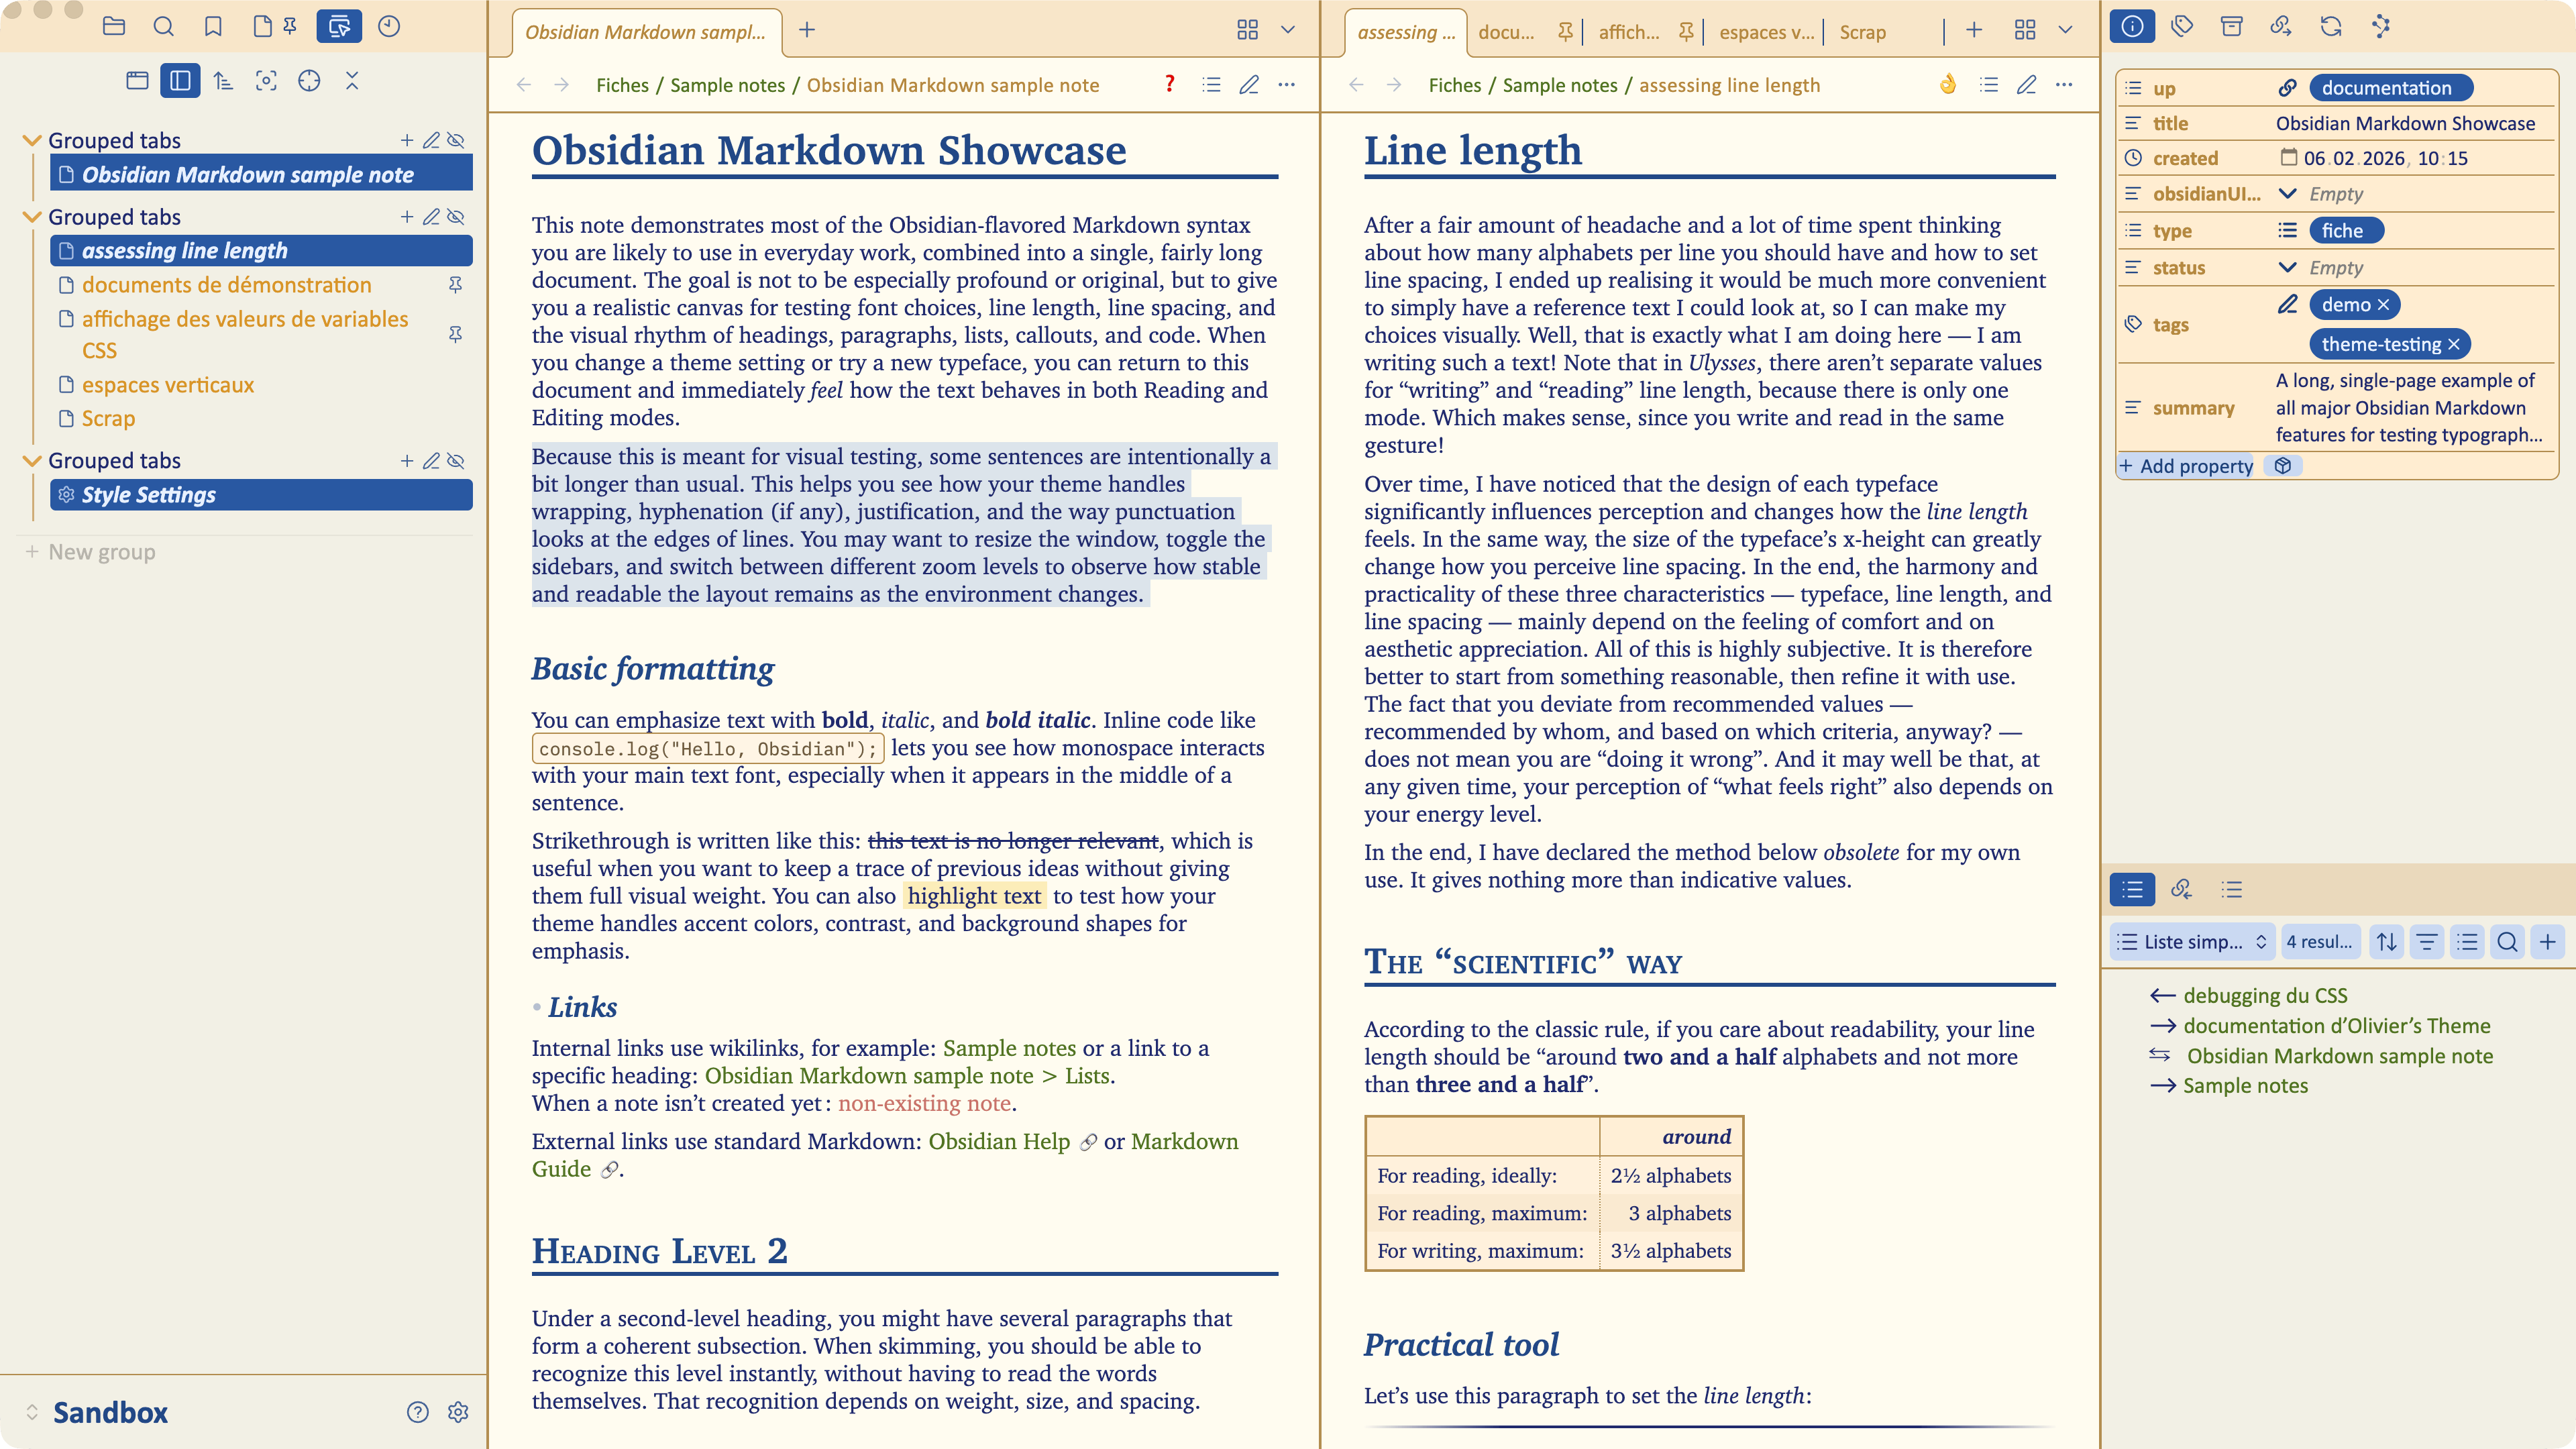Open more options for assessing line length
The height and width of the screenshot is (1449, 2576).
coord(2064,85)
